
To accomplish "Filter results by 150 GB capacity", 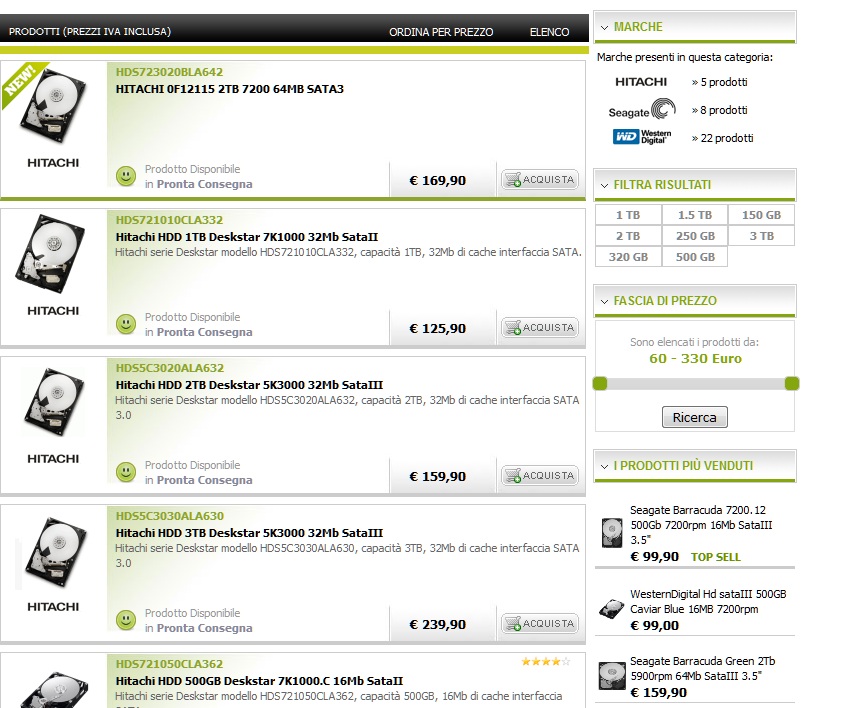I will coord(761,215).
